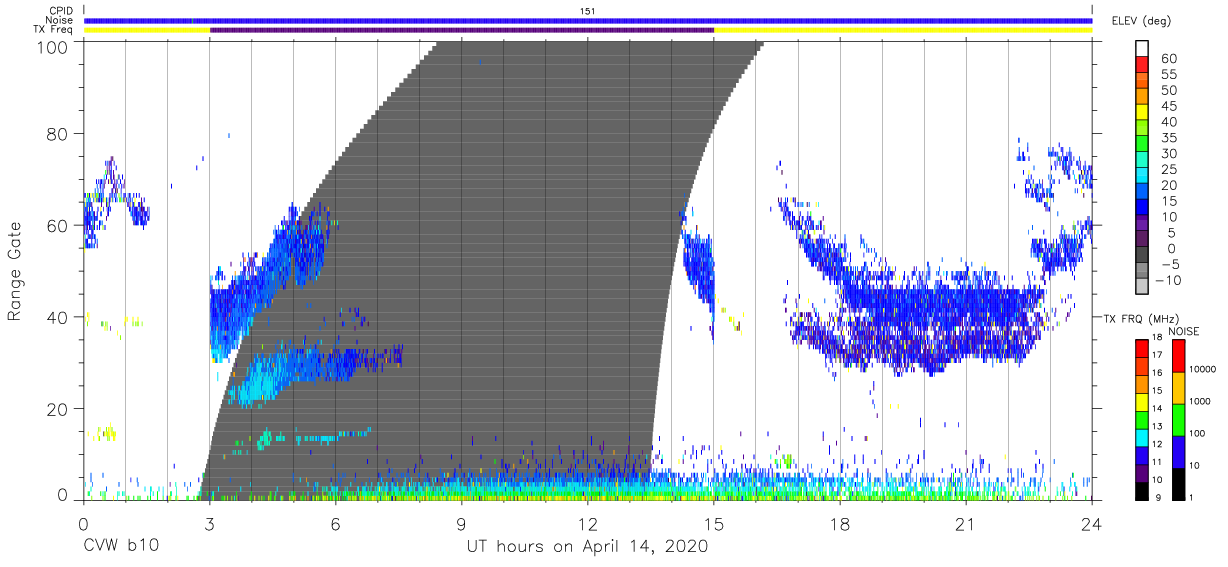1228x567 pixels.
Task: Click the ELEV scale label 25
Action: pyautogui.click(x=1169, y=169)
